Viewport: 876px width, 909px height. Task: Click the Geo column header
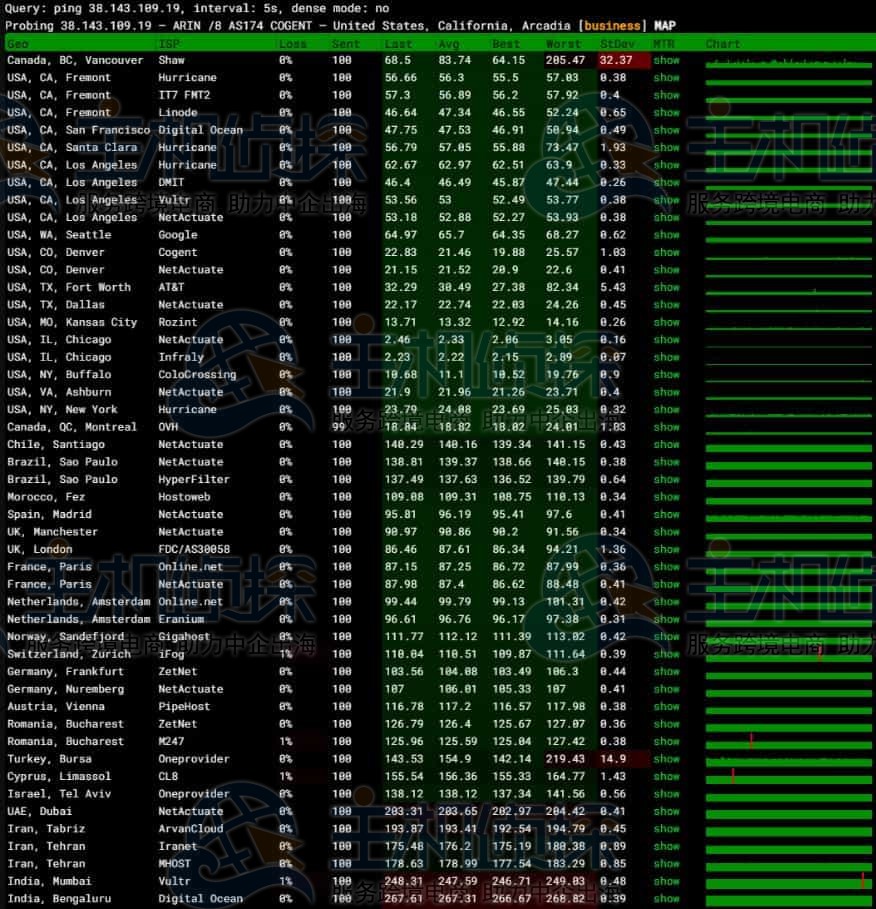click(18, 44)
